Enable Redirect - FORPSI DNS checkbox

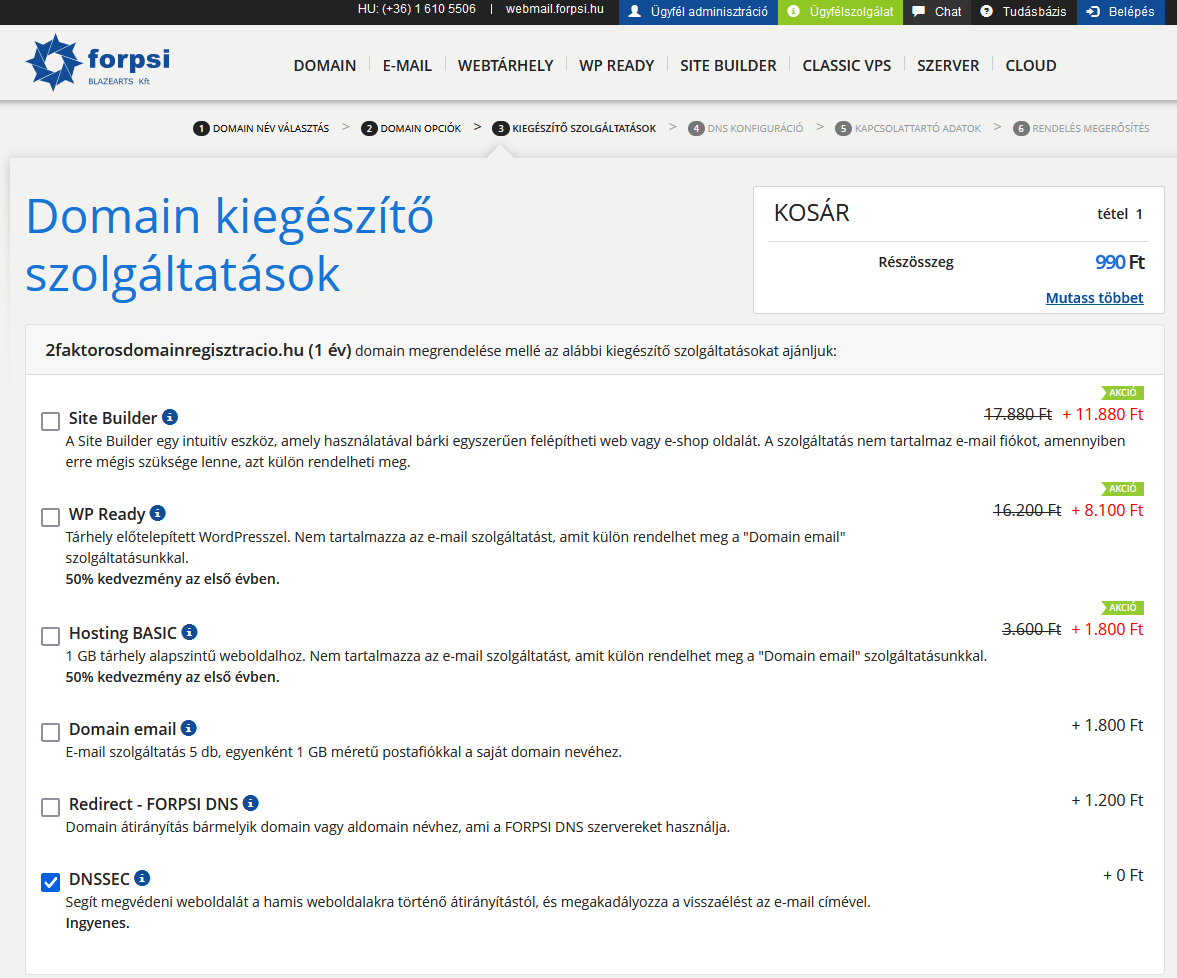50,808
